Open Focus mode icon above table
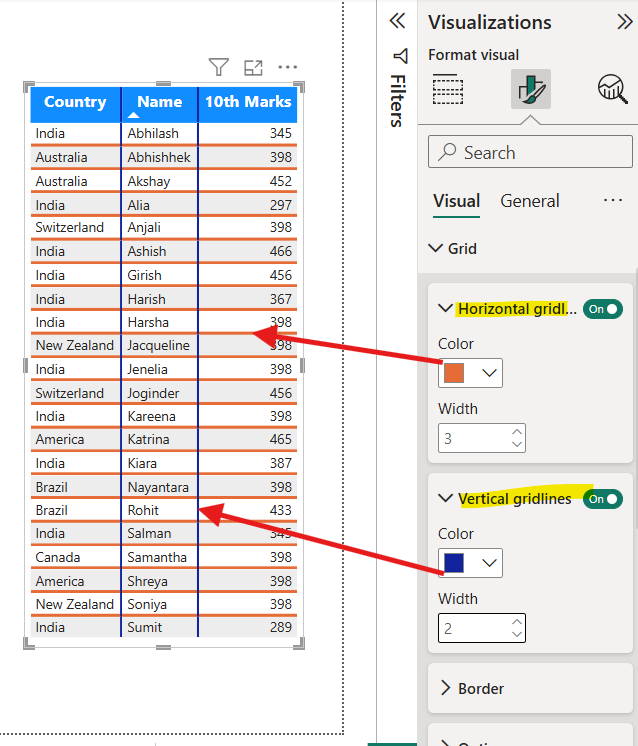 pos(253,67)
